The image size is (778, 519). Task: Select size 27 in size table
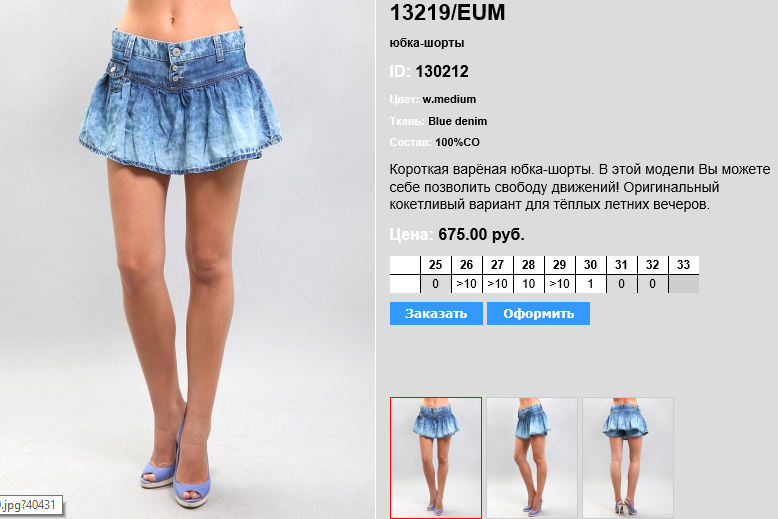pos(498,265)
